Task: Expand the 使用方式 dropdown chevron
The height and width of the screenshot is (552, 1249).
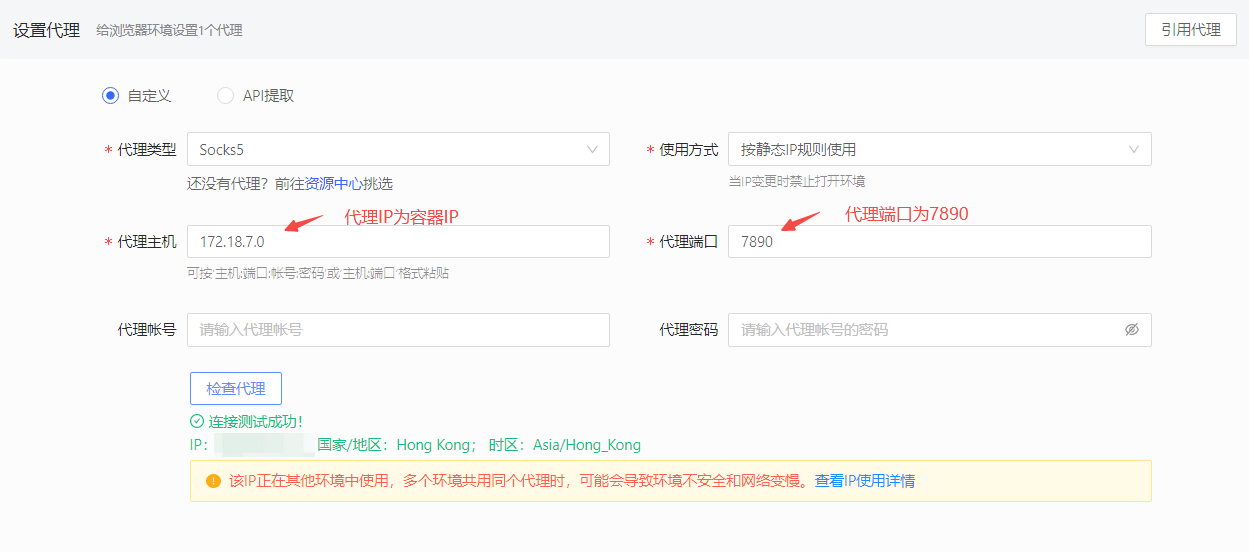Action: [x=1134, y=150]
